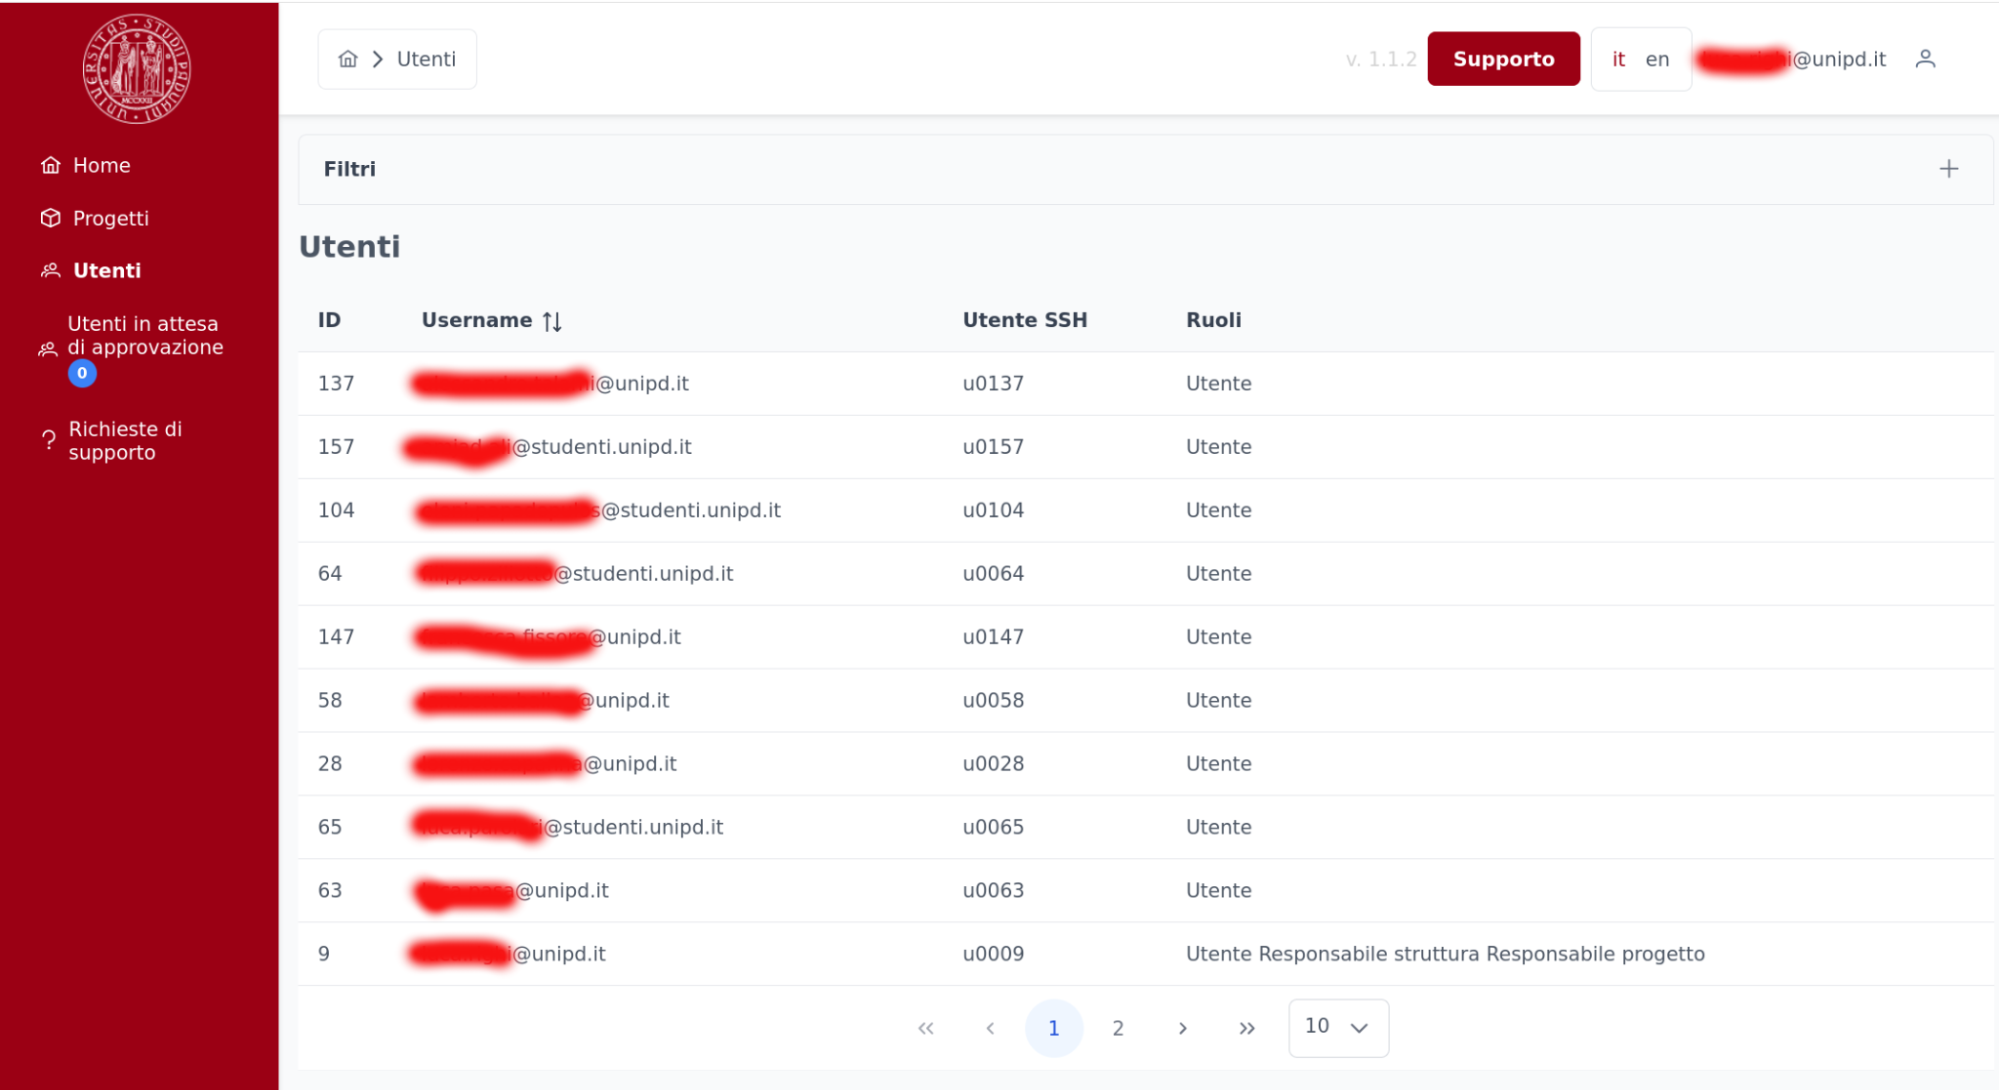
Task: Open Home in sidebar
Action: tap(101, 165)
